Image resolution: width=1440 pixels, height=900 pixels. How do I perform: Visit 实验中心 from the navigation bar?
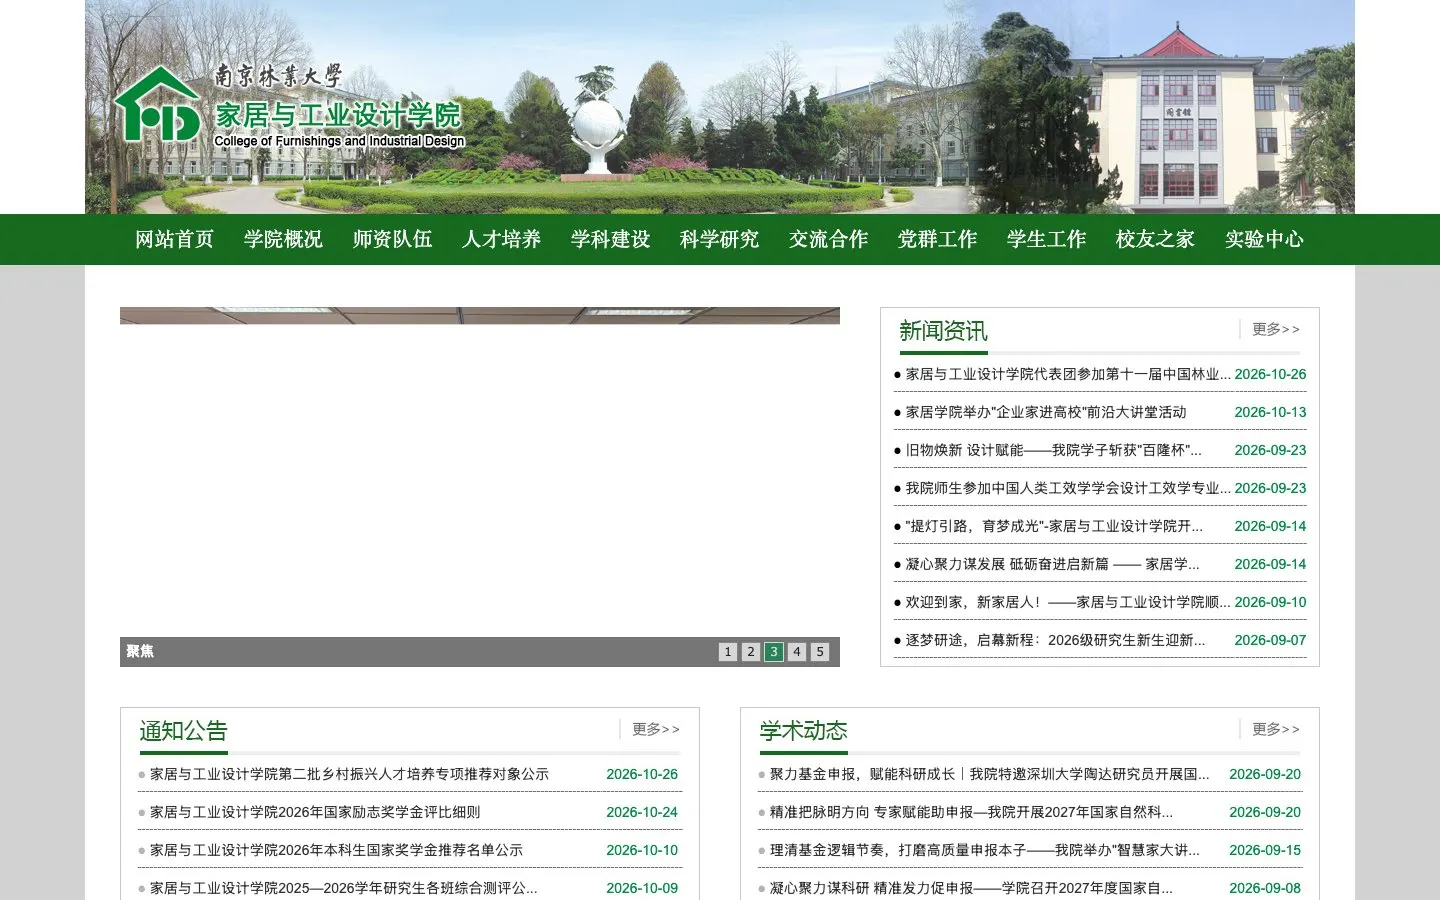click(1265, 239)
